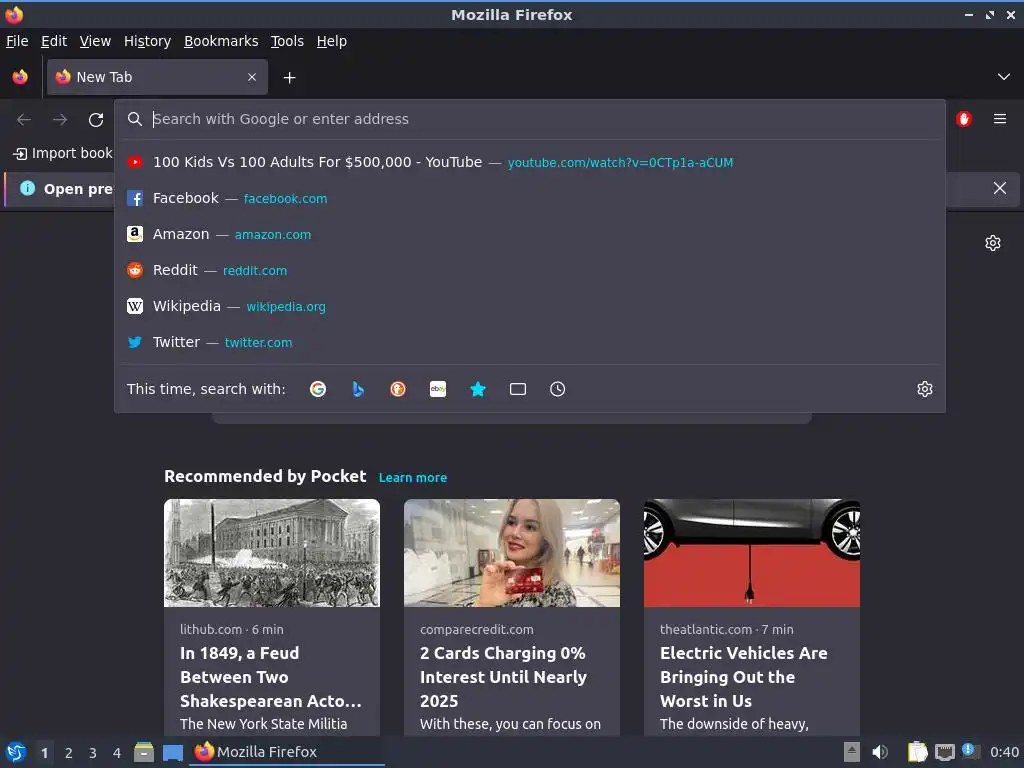The image size is (1024, 768).
Task: Open the list all tabs chevron
Action: (1004, 77)
